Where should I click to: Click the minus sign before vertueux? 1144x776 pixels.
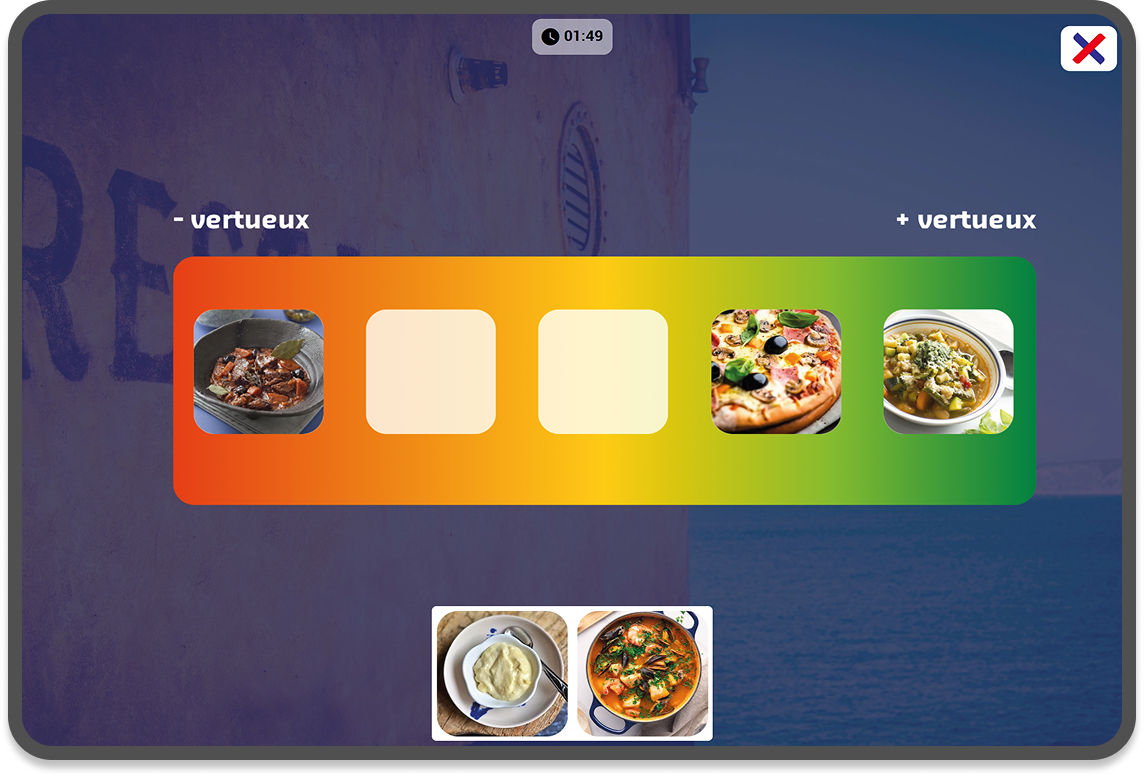point(179,219)
